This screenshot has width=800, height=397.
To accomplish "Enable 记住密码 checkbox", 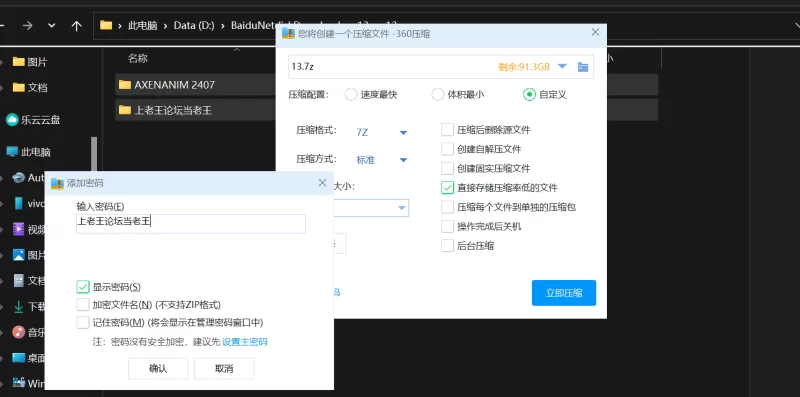I will 83,322.
